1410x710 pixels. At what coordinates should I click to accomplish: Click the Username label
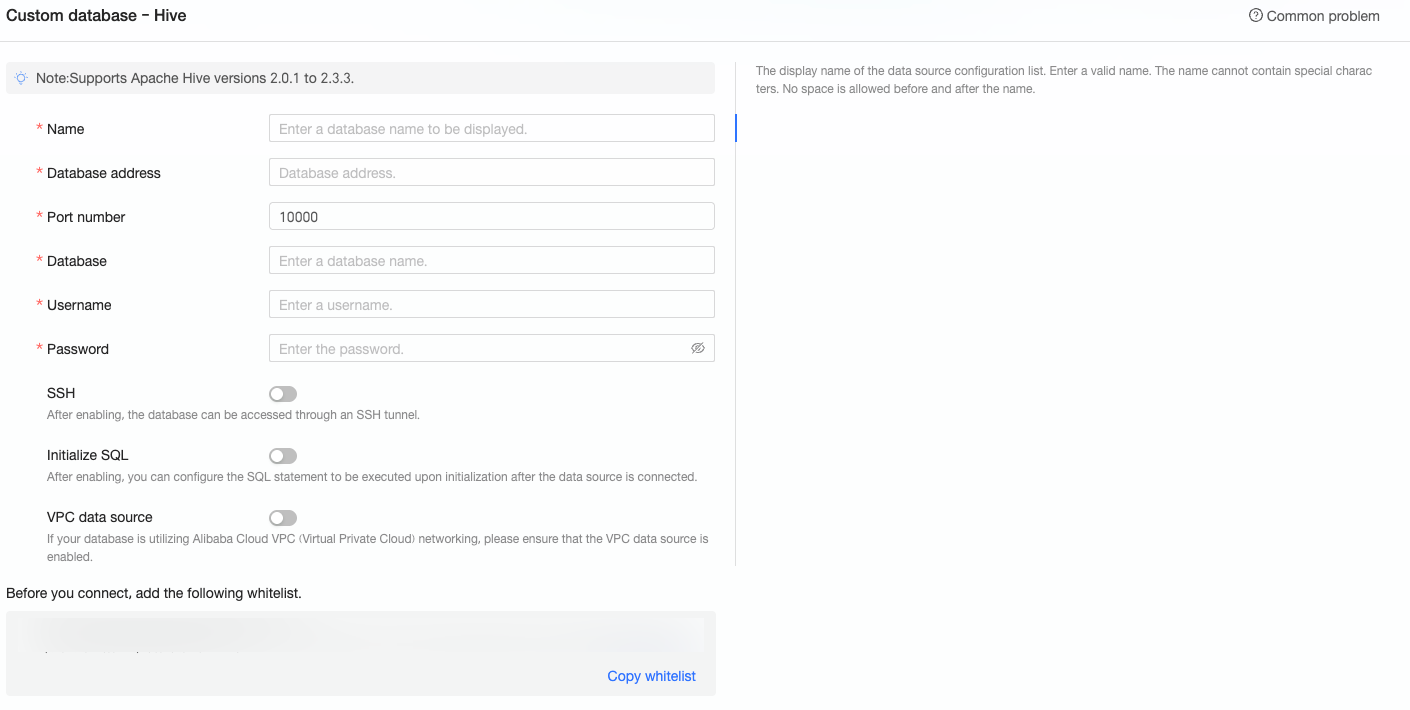79,305
